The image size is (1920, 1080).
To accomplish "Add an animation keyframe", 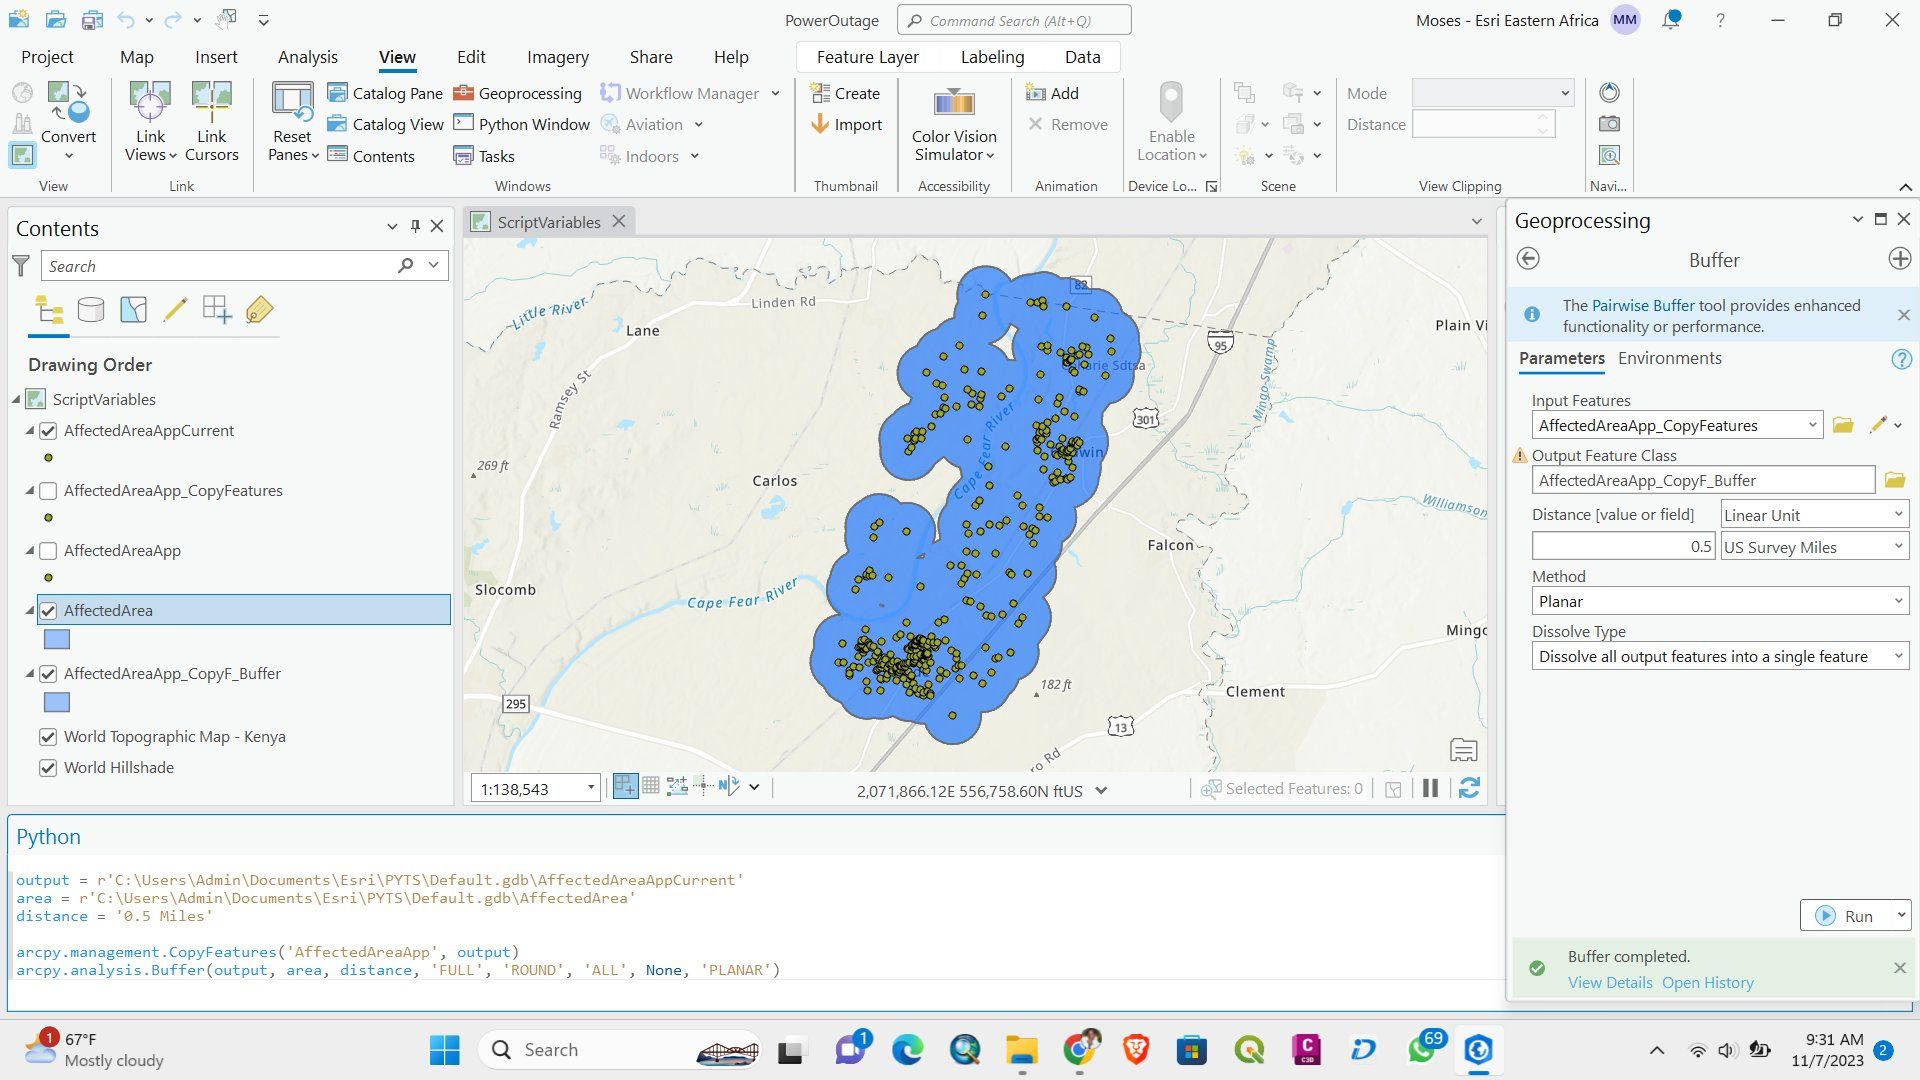I will (1052, 93).
